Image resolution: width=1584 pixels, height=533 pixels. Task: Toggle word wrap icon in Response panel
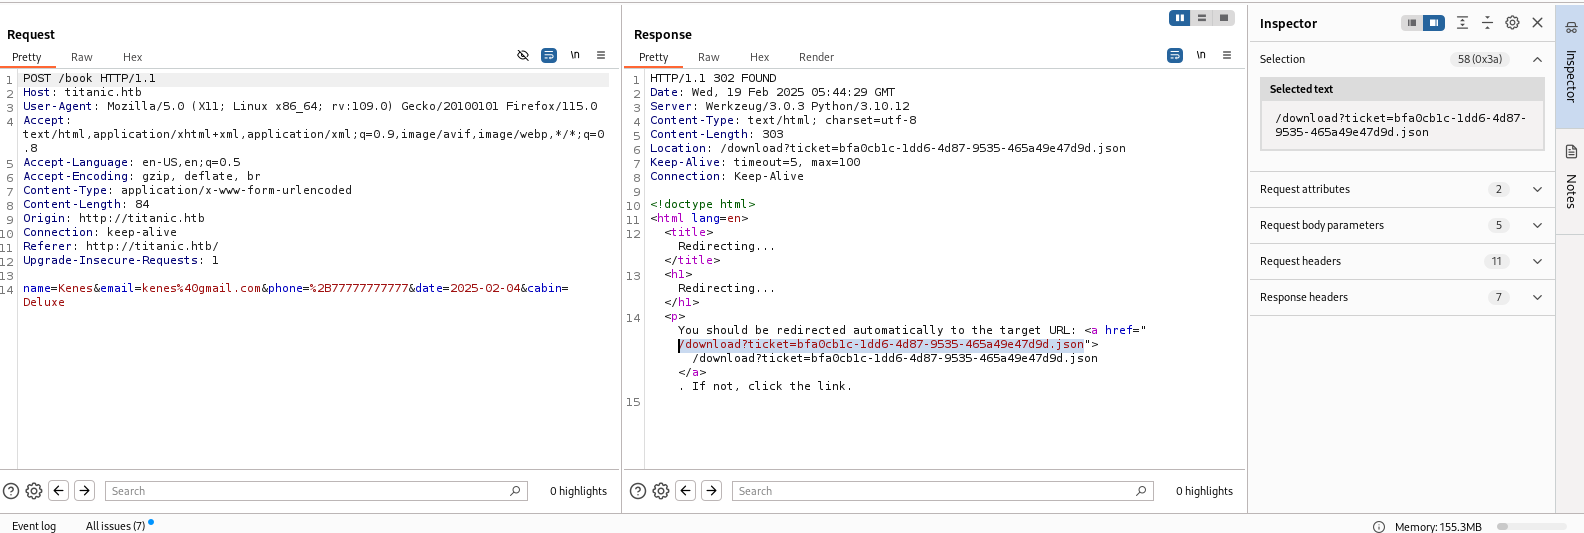[x=1175, y=55]
